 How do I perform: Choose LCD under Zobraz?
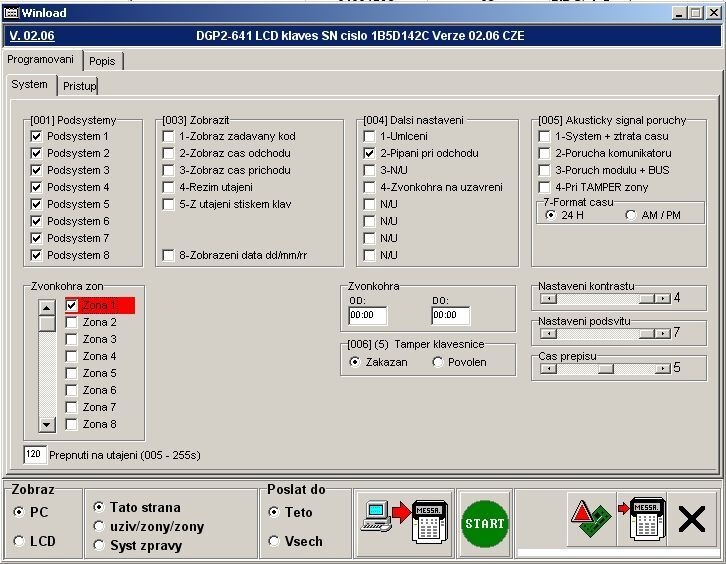(x=19, y=541)
